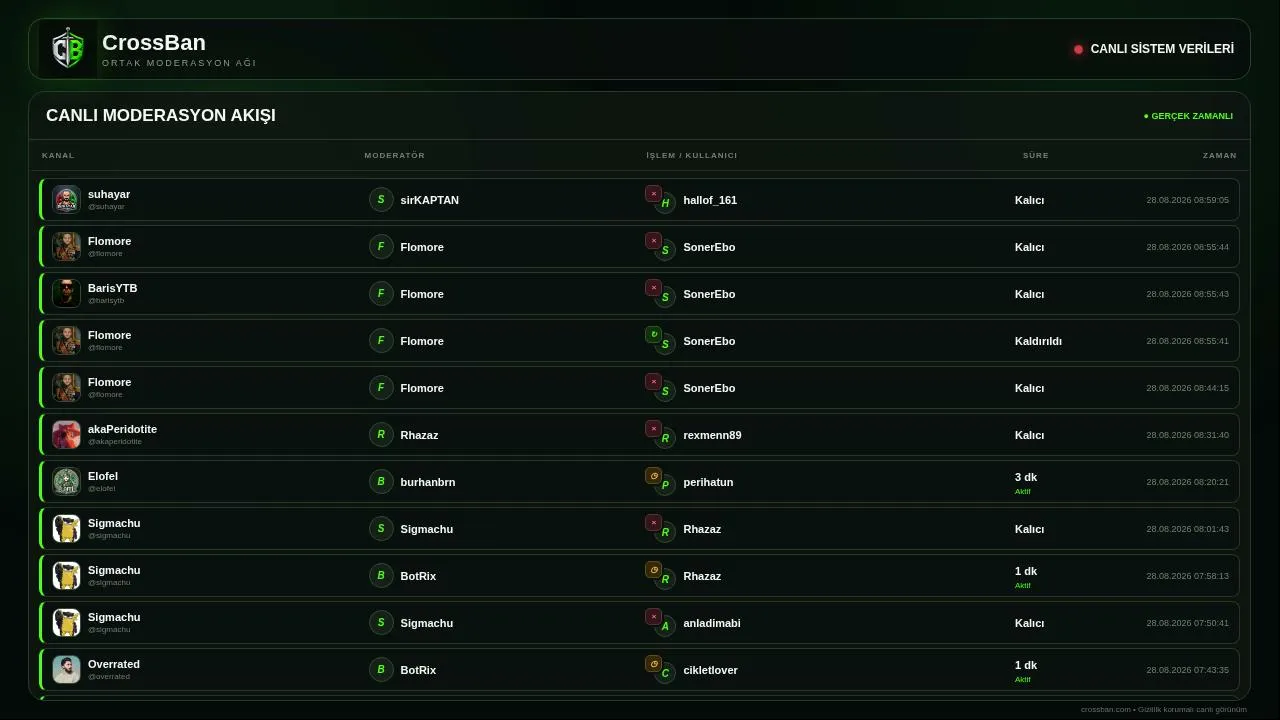Click GERÇEK ZAMANLI status label

pos(1188,116)
